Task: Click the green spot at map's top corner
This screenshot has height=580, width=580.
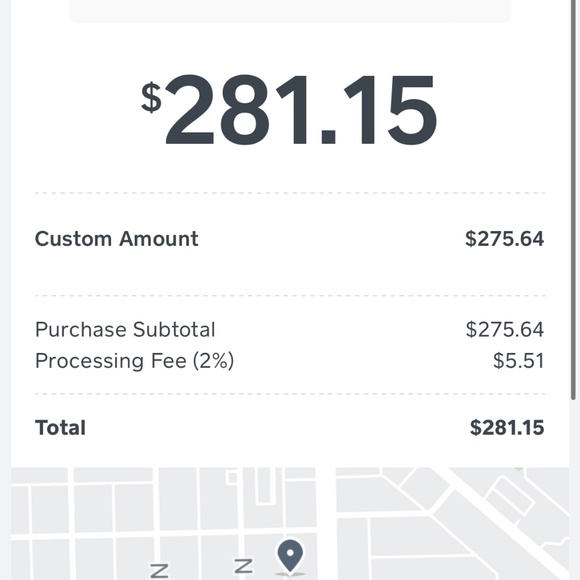Action: pyautogui.click(x=519, y=469)
